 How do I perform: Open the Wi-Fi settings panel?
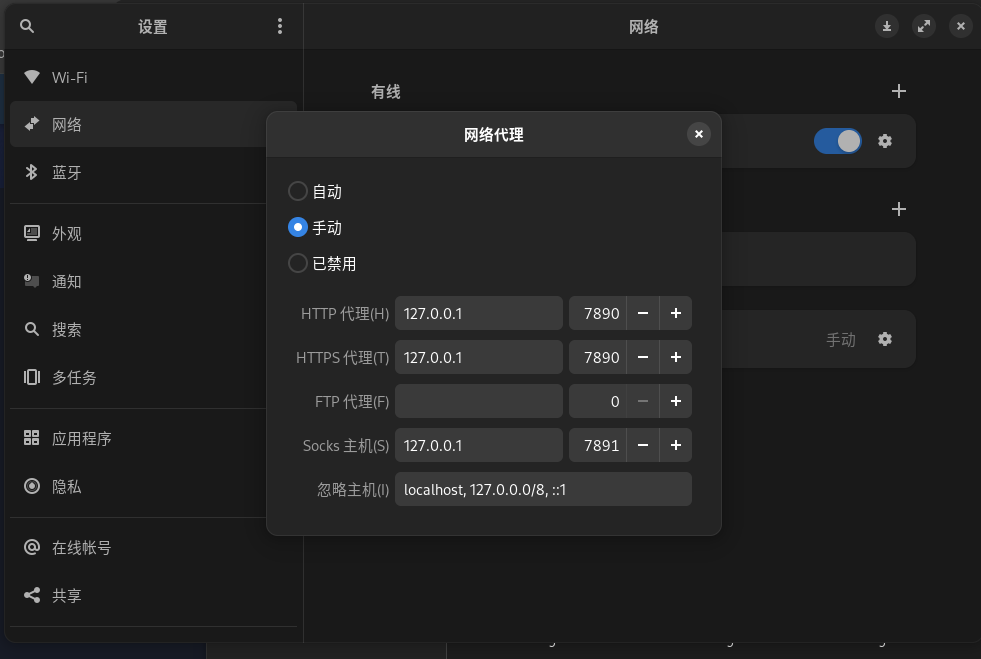click(70, 77)
